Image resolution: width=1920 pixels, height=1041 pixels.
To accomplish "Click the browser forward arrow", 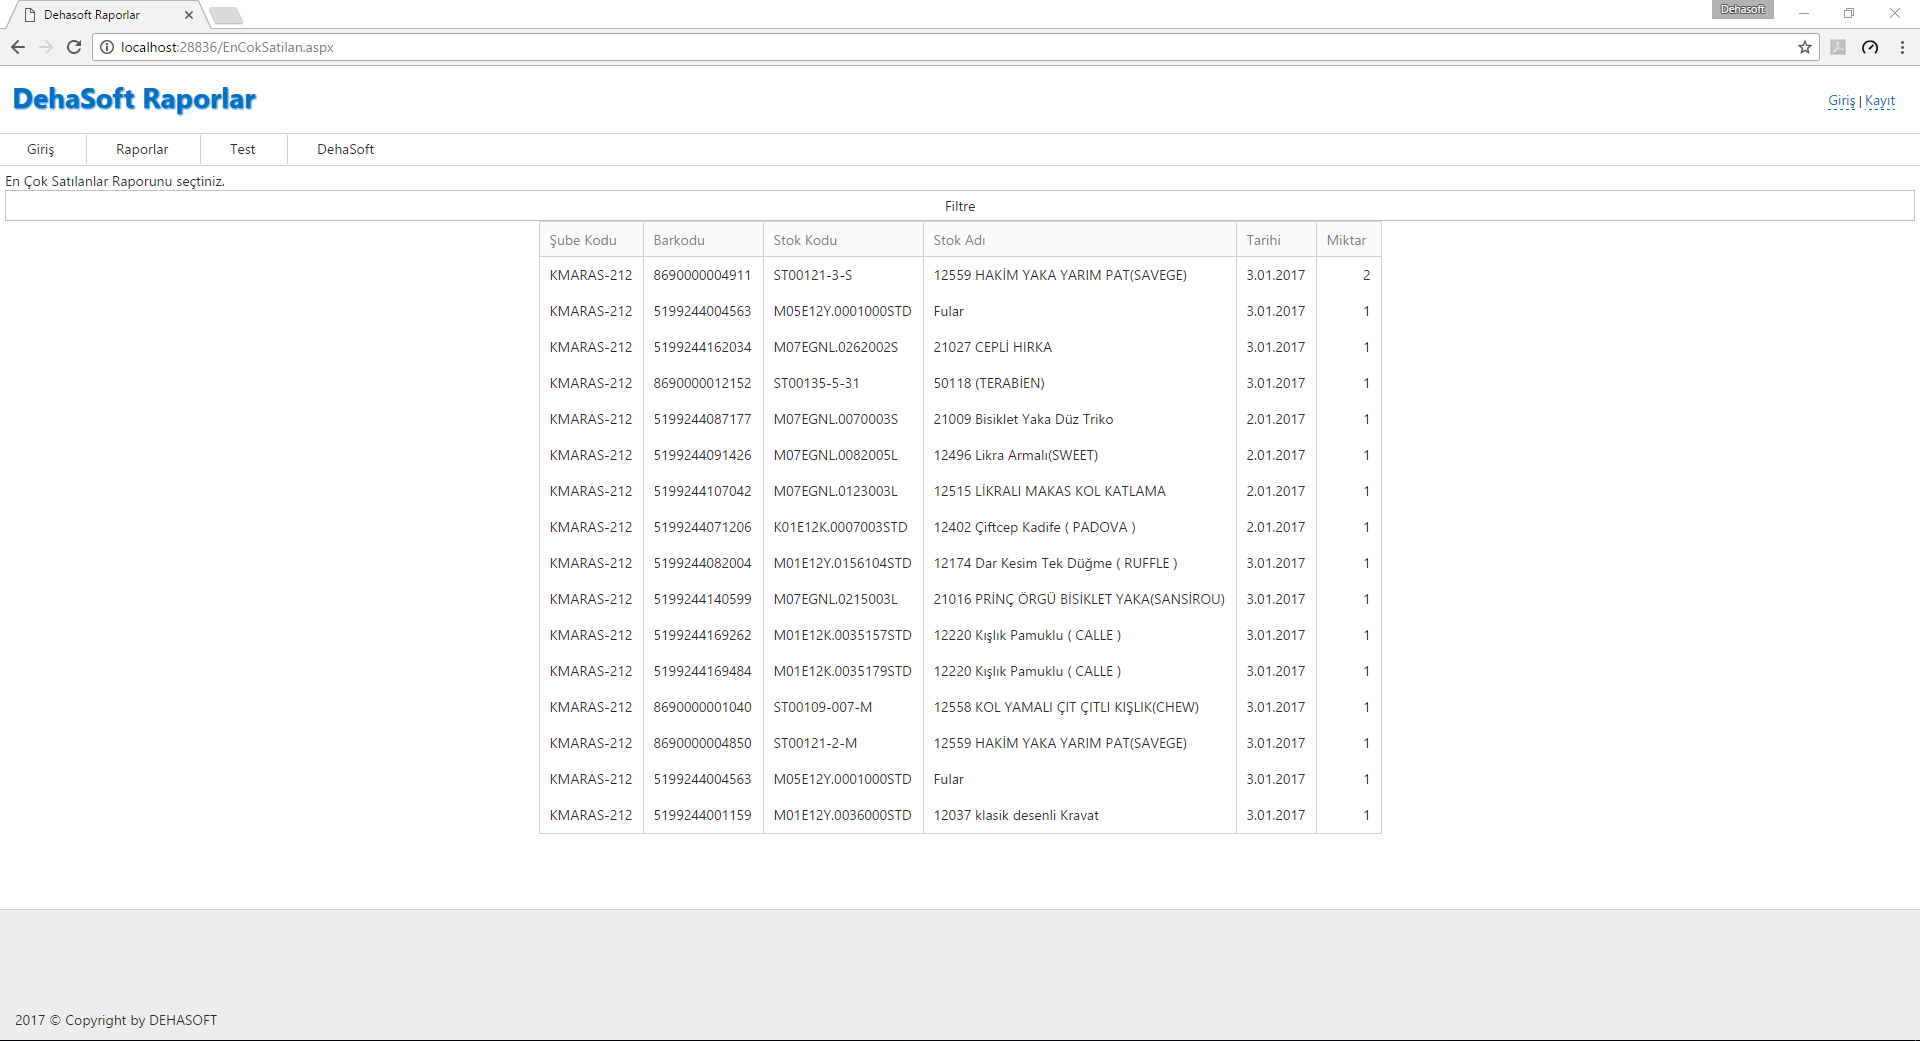I will tap(46, 47).
